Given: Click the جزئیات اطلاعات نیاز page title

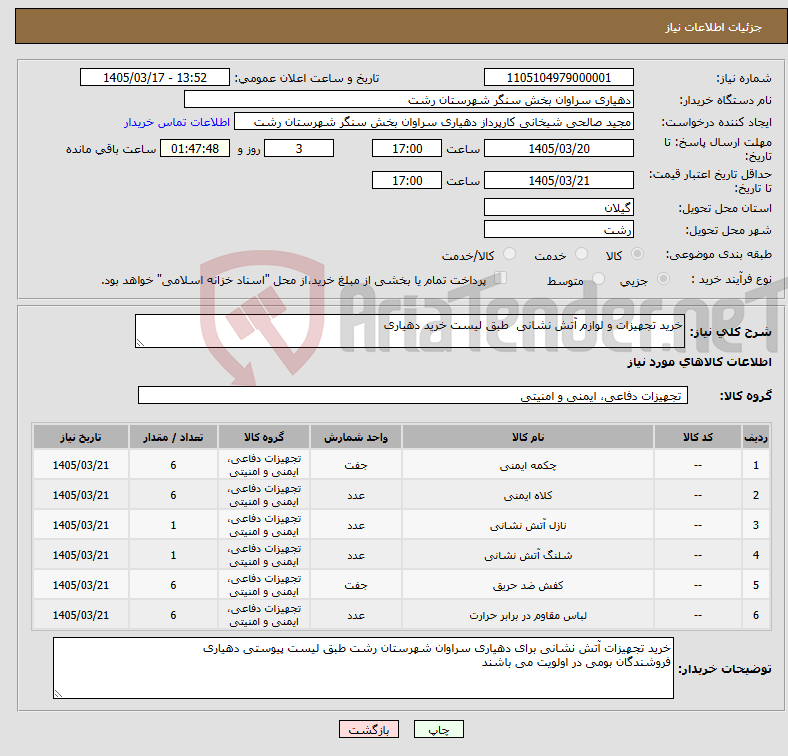Looking at the screenshot, I should 713,27.
